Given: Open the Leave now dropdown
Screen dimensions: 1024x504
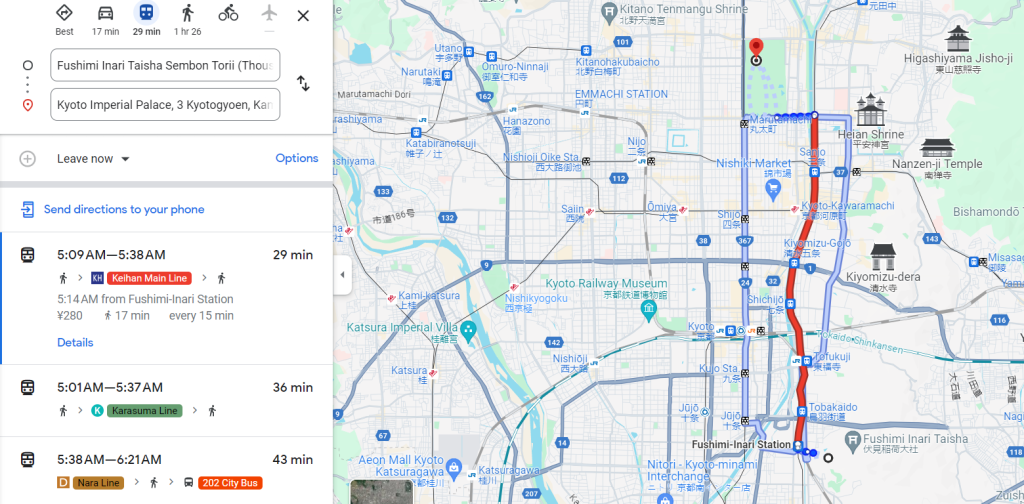Looking at the screenshot, I should point(93,159).
